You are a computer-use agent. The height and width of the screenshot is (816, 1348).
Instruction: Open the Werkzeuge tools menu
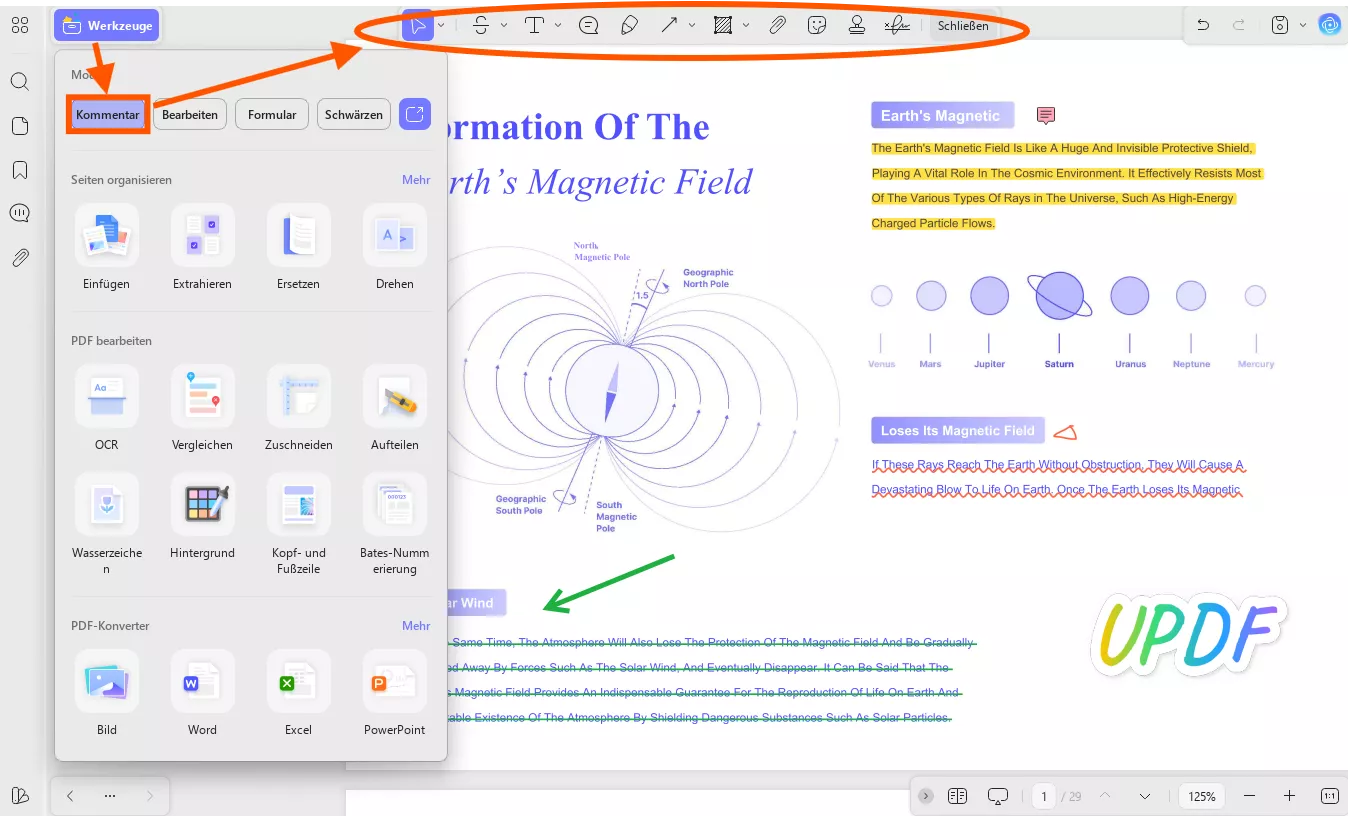pyautogui.click(x=106, y=25)
